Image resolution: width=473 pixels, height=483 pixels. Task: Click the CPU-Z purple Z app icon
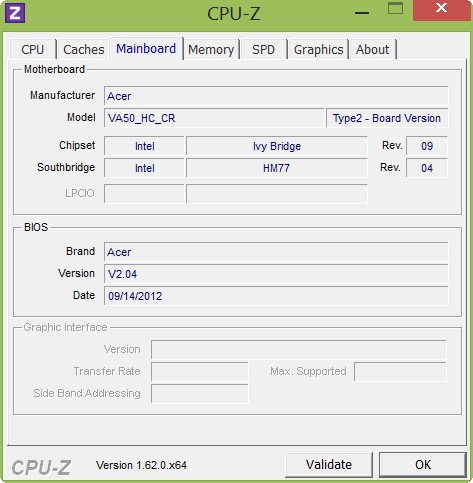[x=15, y=13]
